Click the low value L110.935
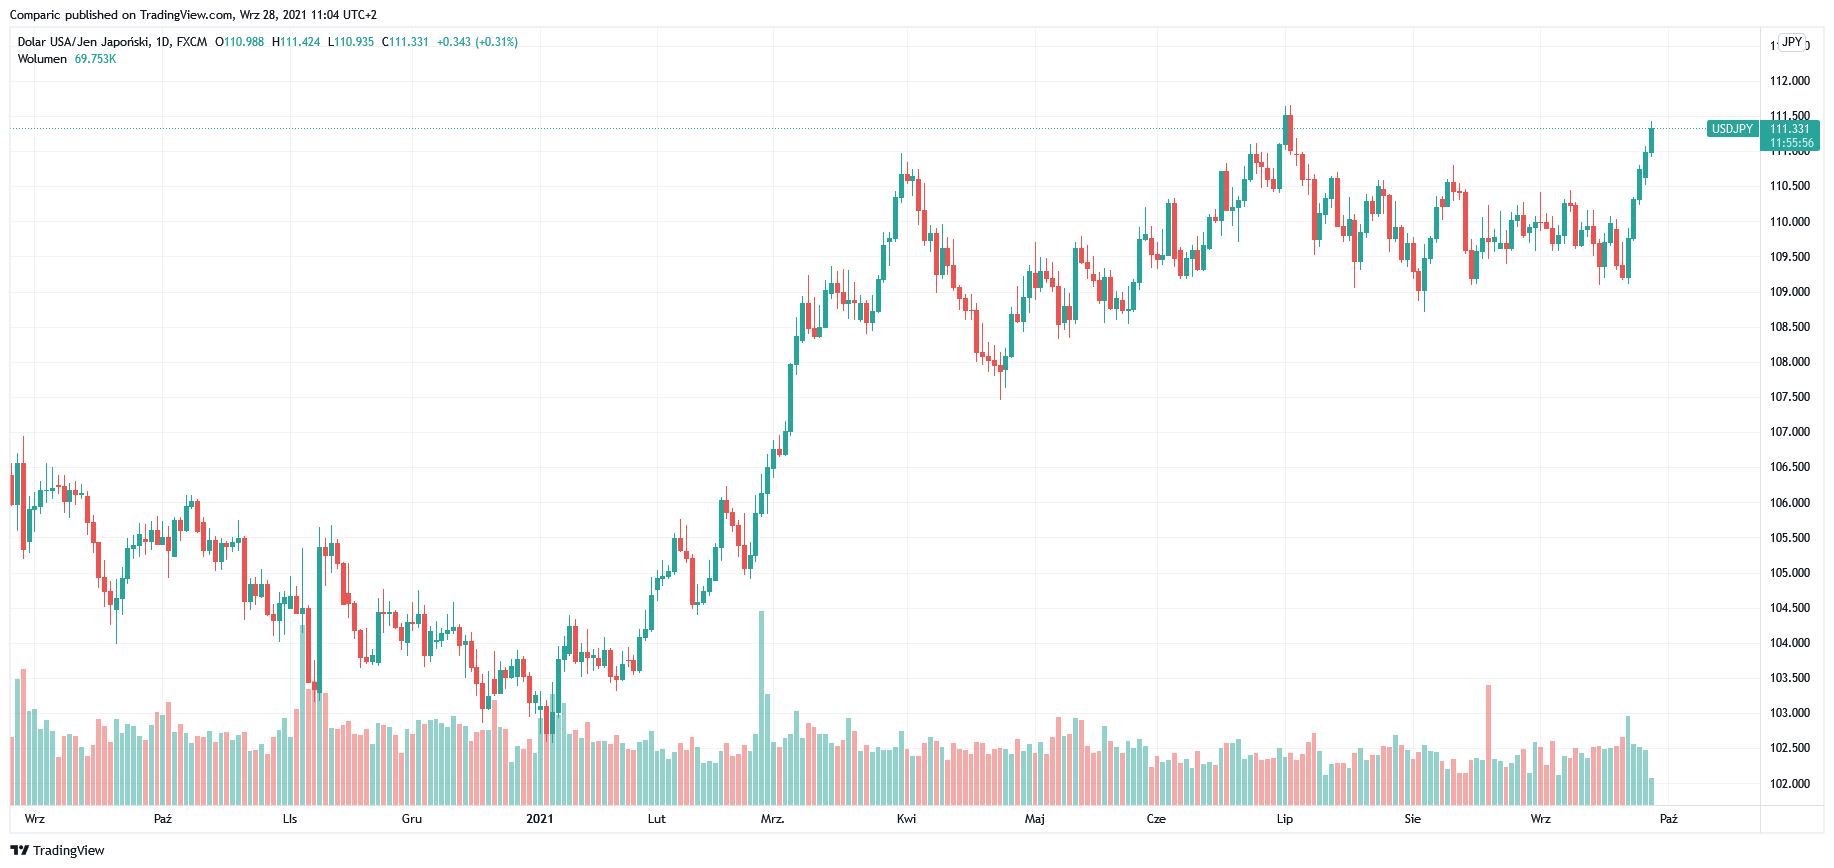This screenshot has width=1834, height=868. (x=351, y=42)
